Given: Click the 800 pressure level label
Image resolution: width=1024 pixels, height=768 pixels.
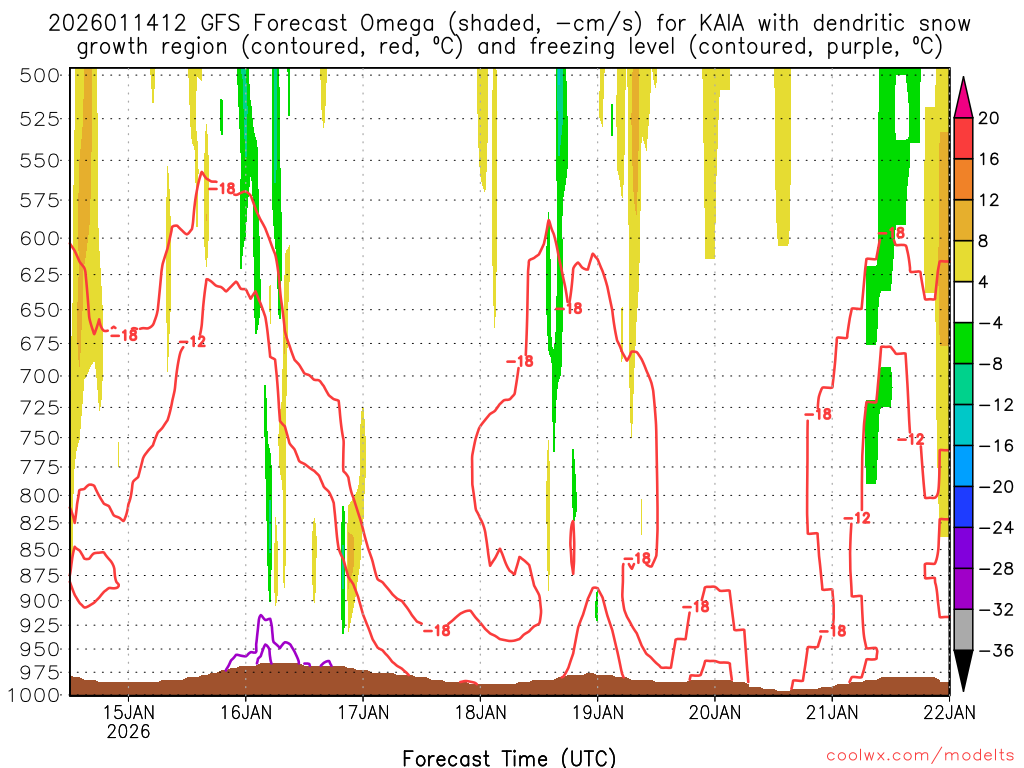Looking at the screenshot, I should click(40, 496).
